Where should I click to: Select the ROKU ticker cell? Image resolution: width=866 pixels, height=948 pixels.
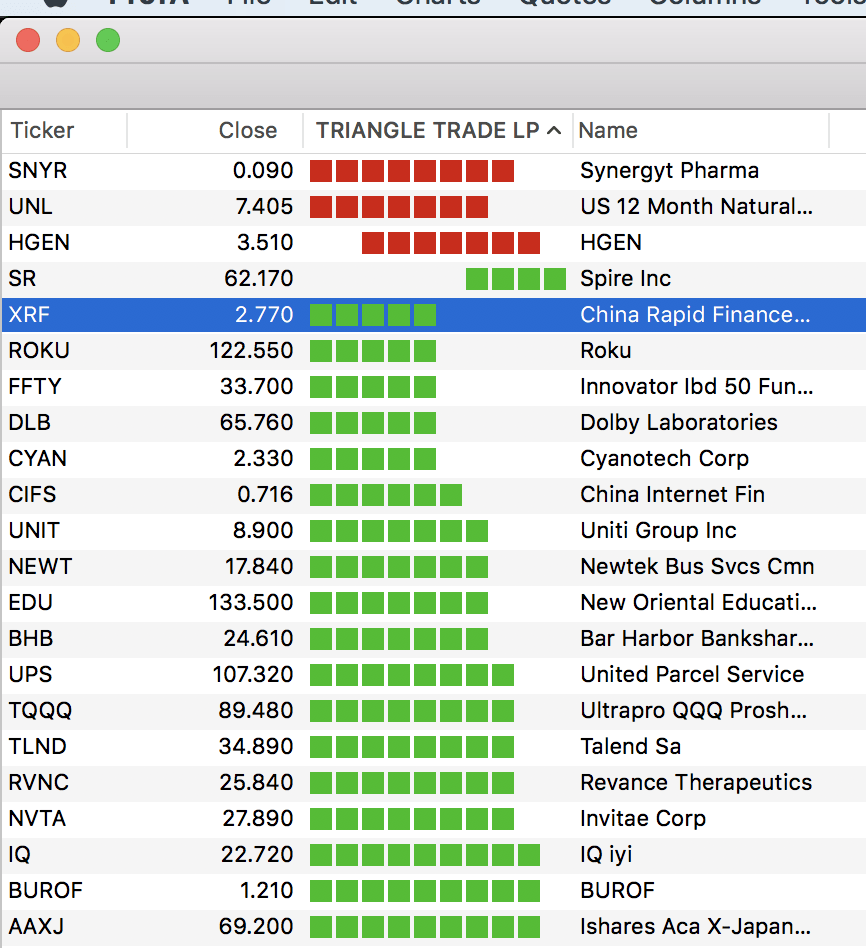pos(39,351)
